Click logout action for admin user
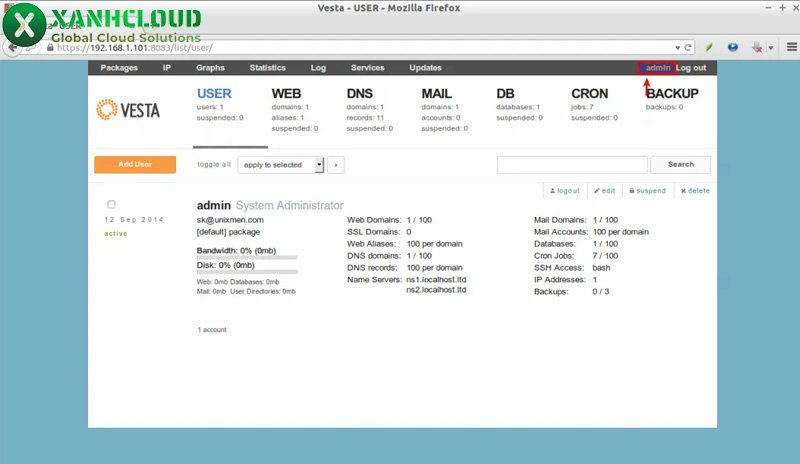This screenshot has height=464, width=800. (565, 191)
